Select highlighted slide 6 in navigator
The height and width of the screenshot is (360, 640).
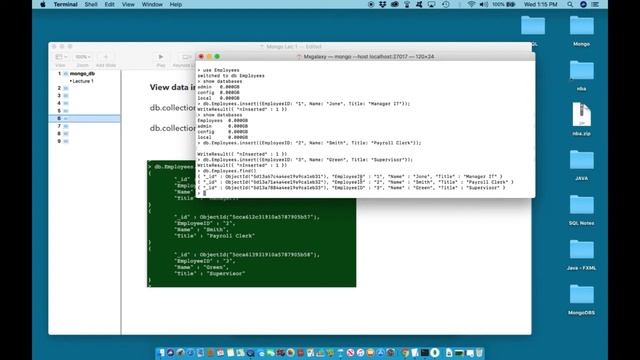pyautogui.click(x=84, y=118)
